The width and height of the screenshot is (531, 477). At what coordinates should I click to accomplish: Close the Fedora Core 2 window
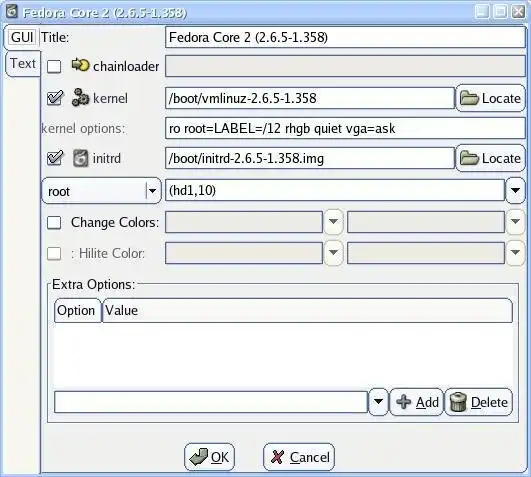518,12
